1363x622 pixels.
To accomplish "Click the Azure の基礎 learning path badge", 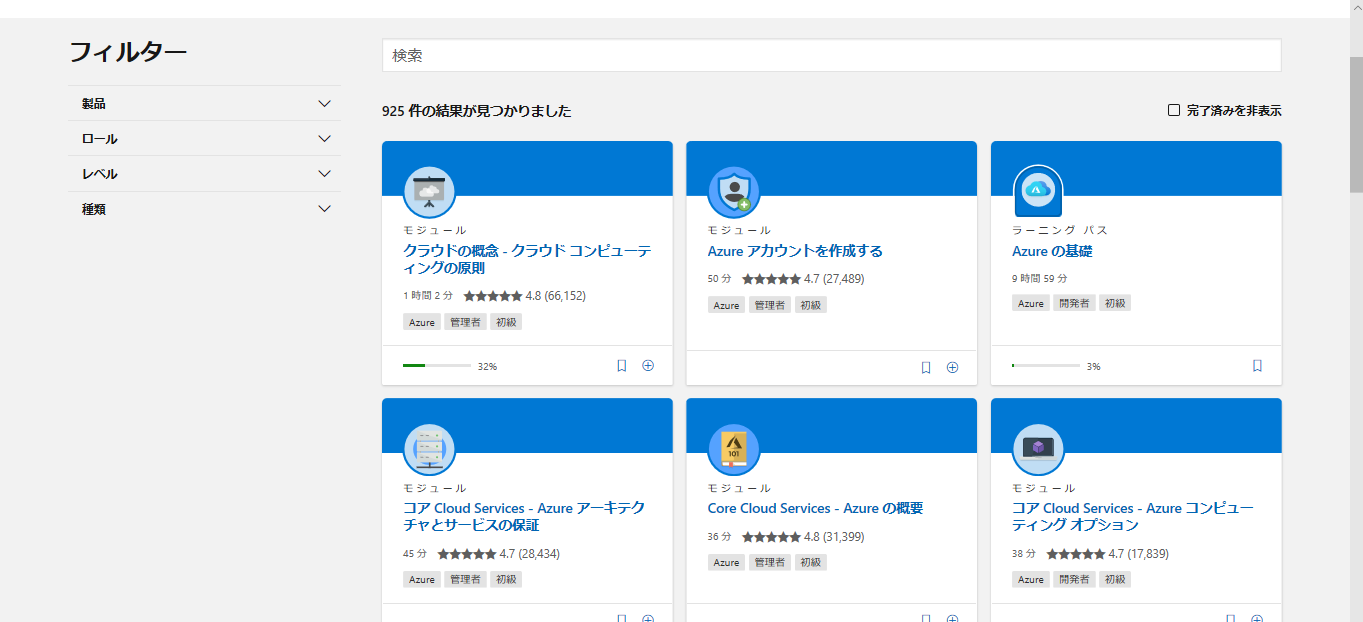I will (1038, 192).
